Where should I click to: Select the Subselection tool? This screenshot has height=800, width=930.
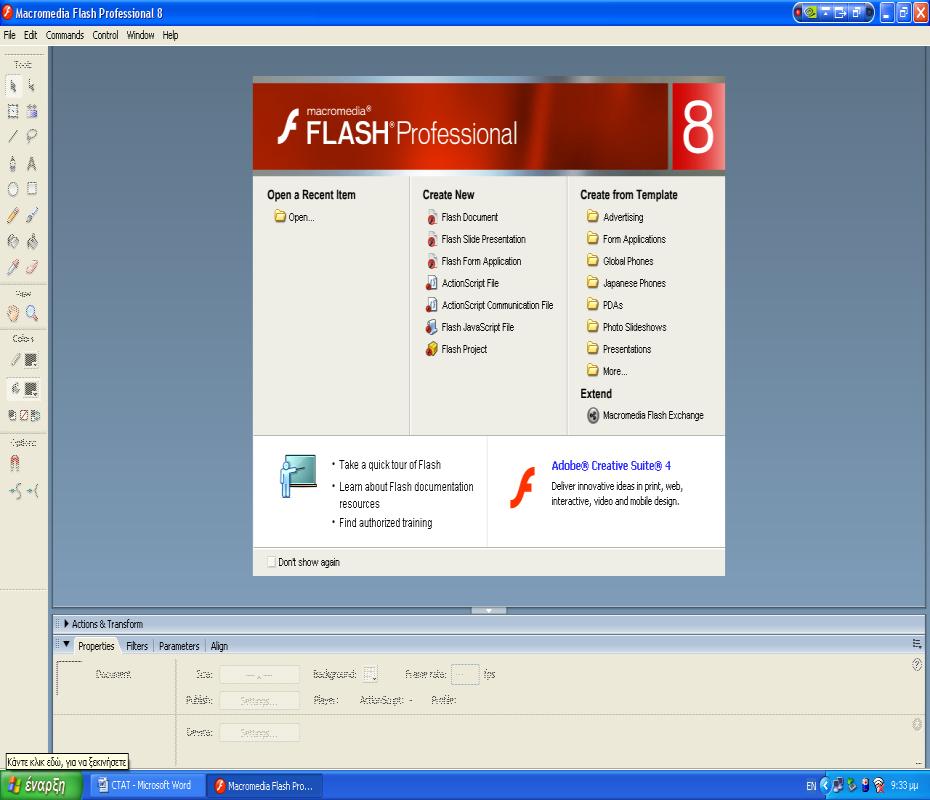point(32,87)
